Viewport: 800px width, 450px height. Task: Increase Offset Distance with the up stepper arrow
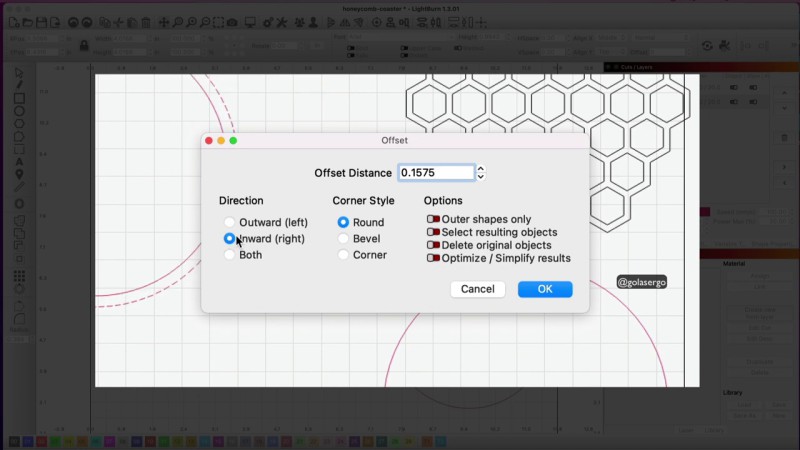click(481, 169)
